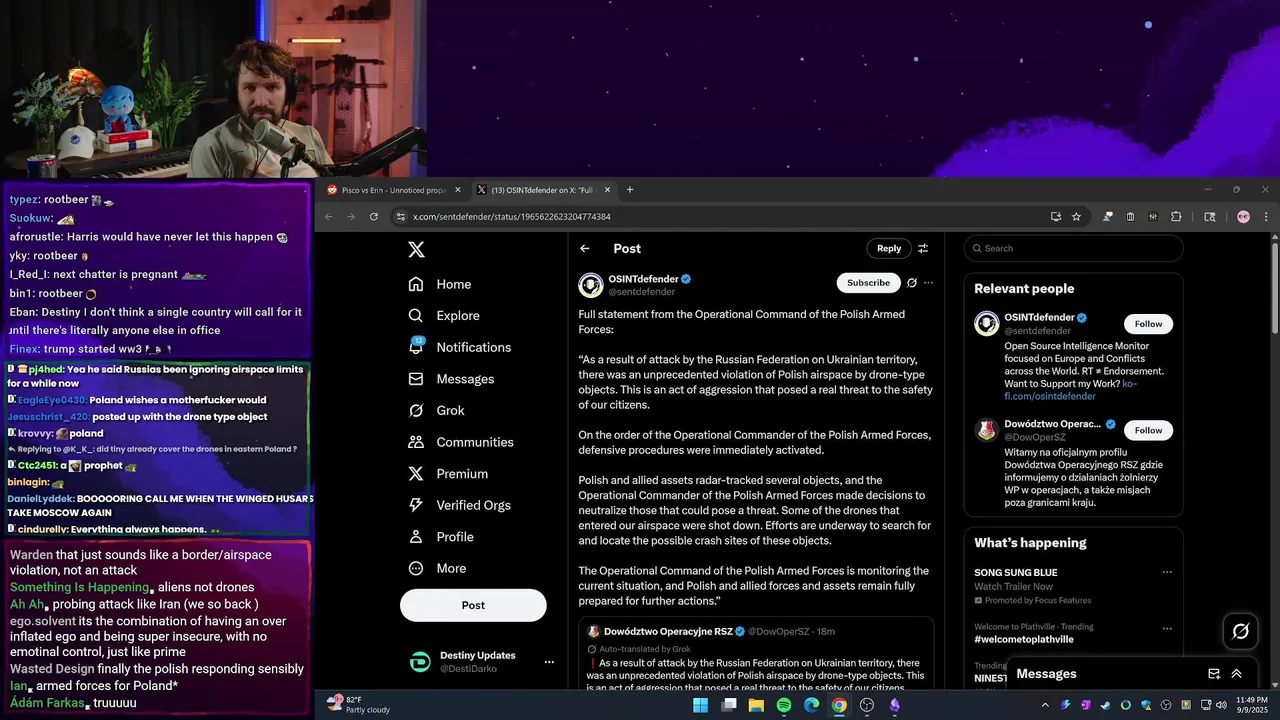The image size is (1280, 720).
Task: Click the install app icon in address bar
Action: tap(1056, 216)
